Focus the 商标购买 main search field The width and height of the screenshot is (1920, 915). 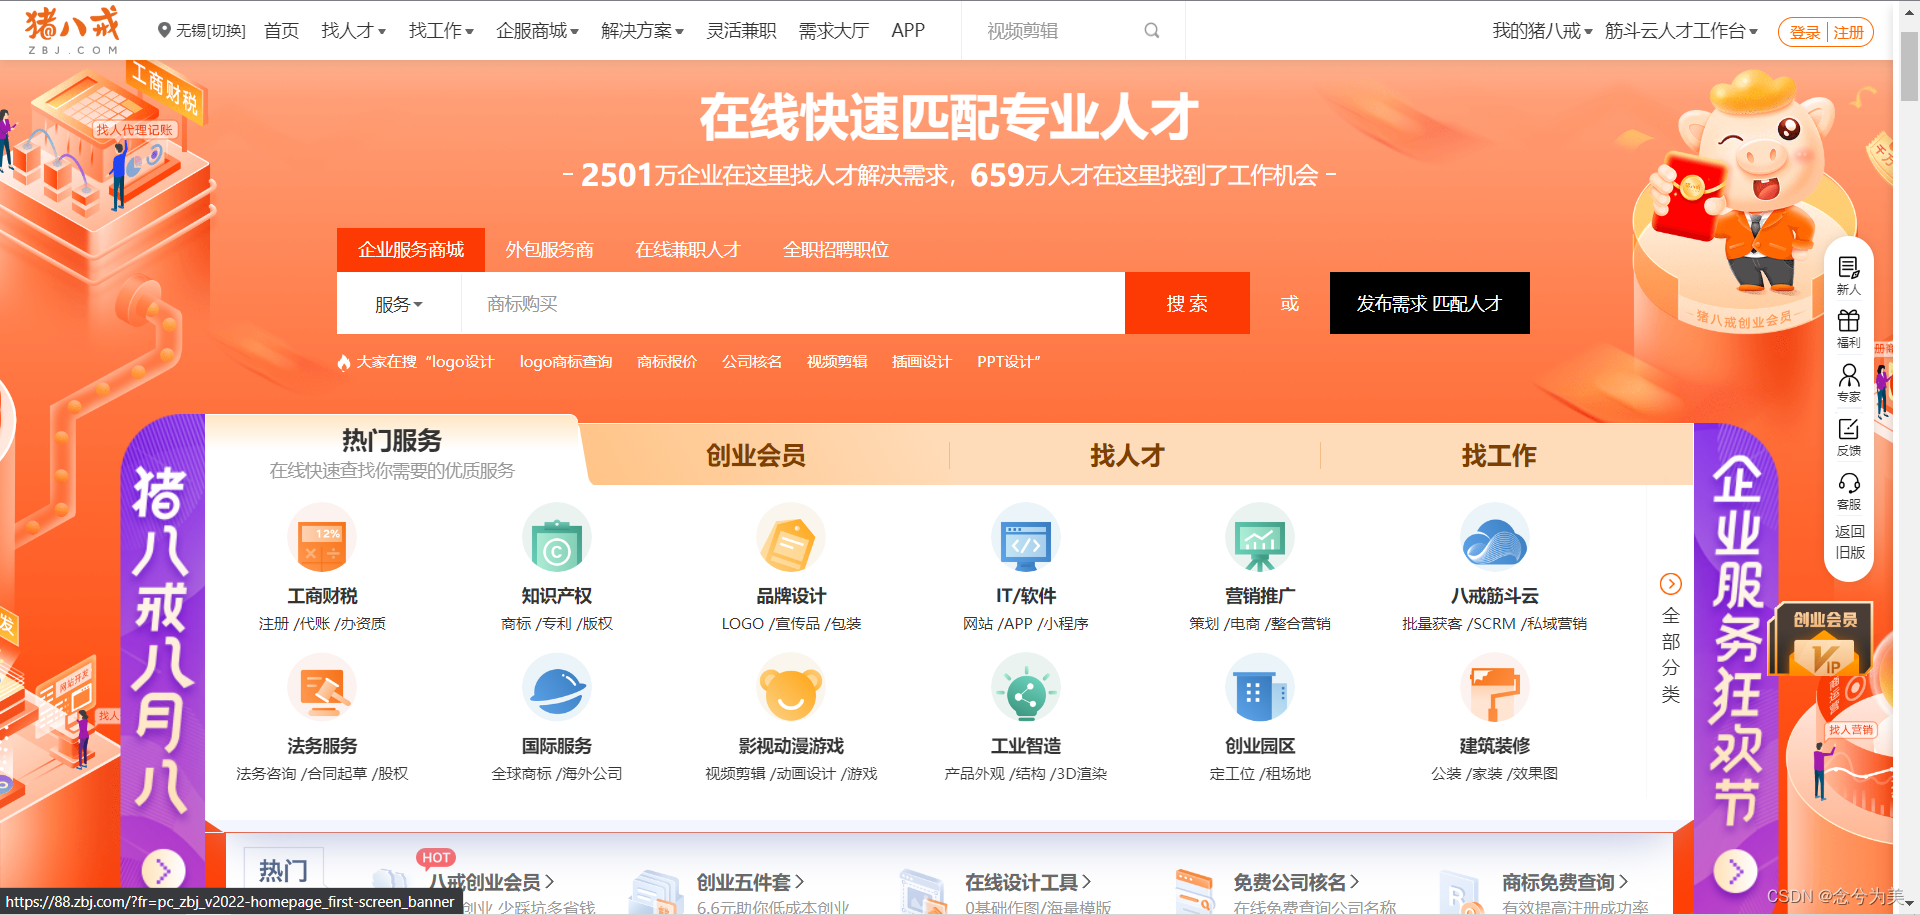click(792, 304)
